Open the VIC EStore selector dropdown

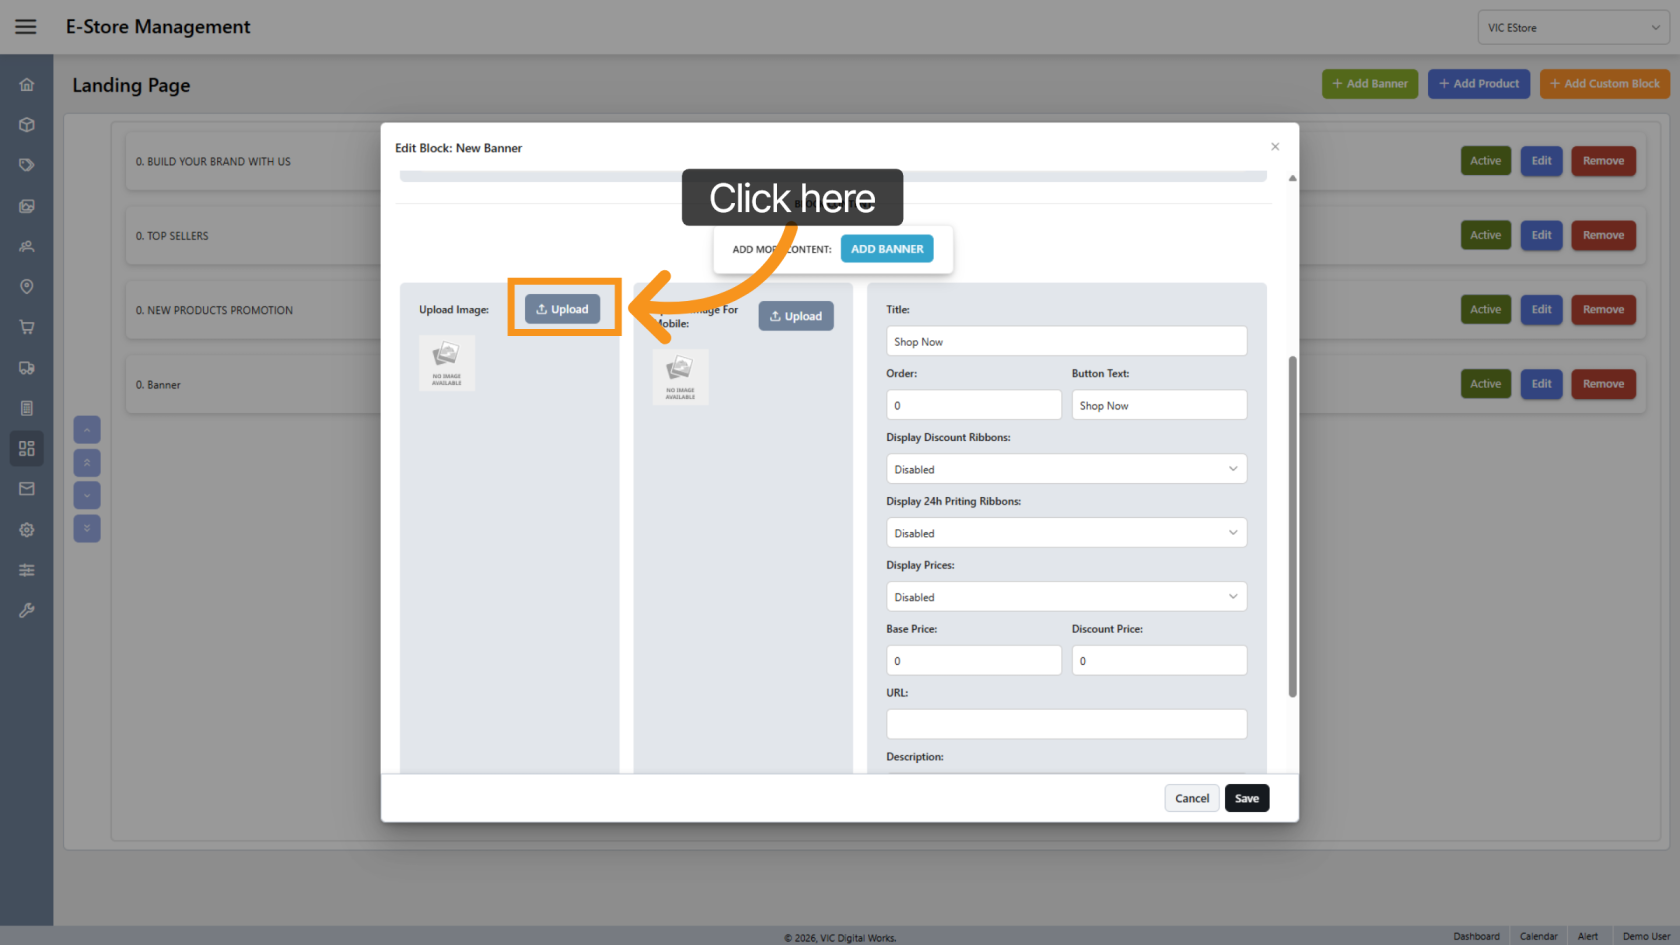[x=1572, y=28]
